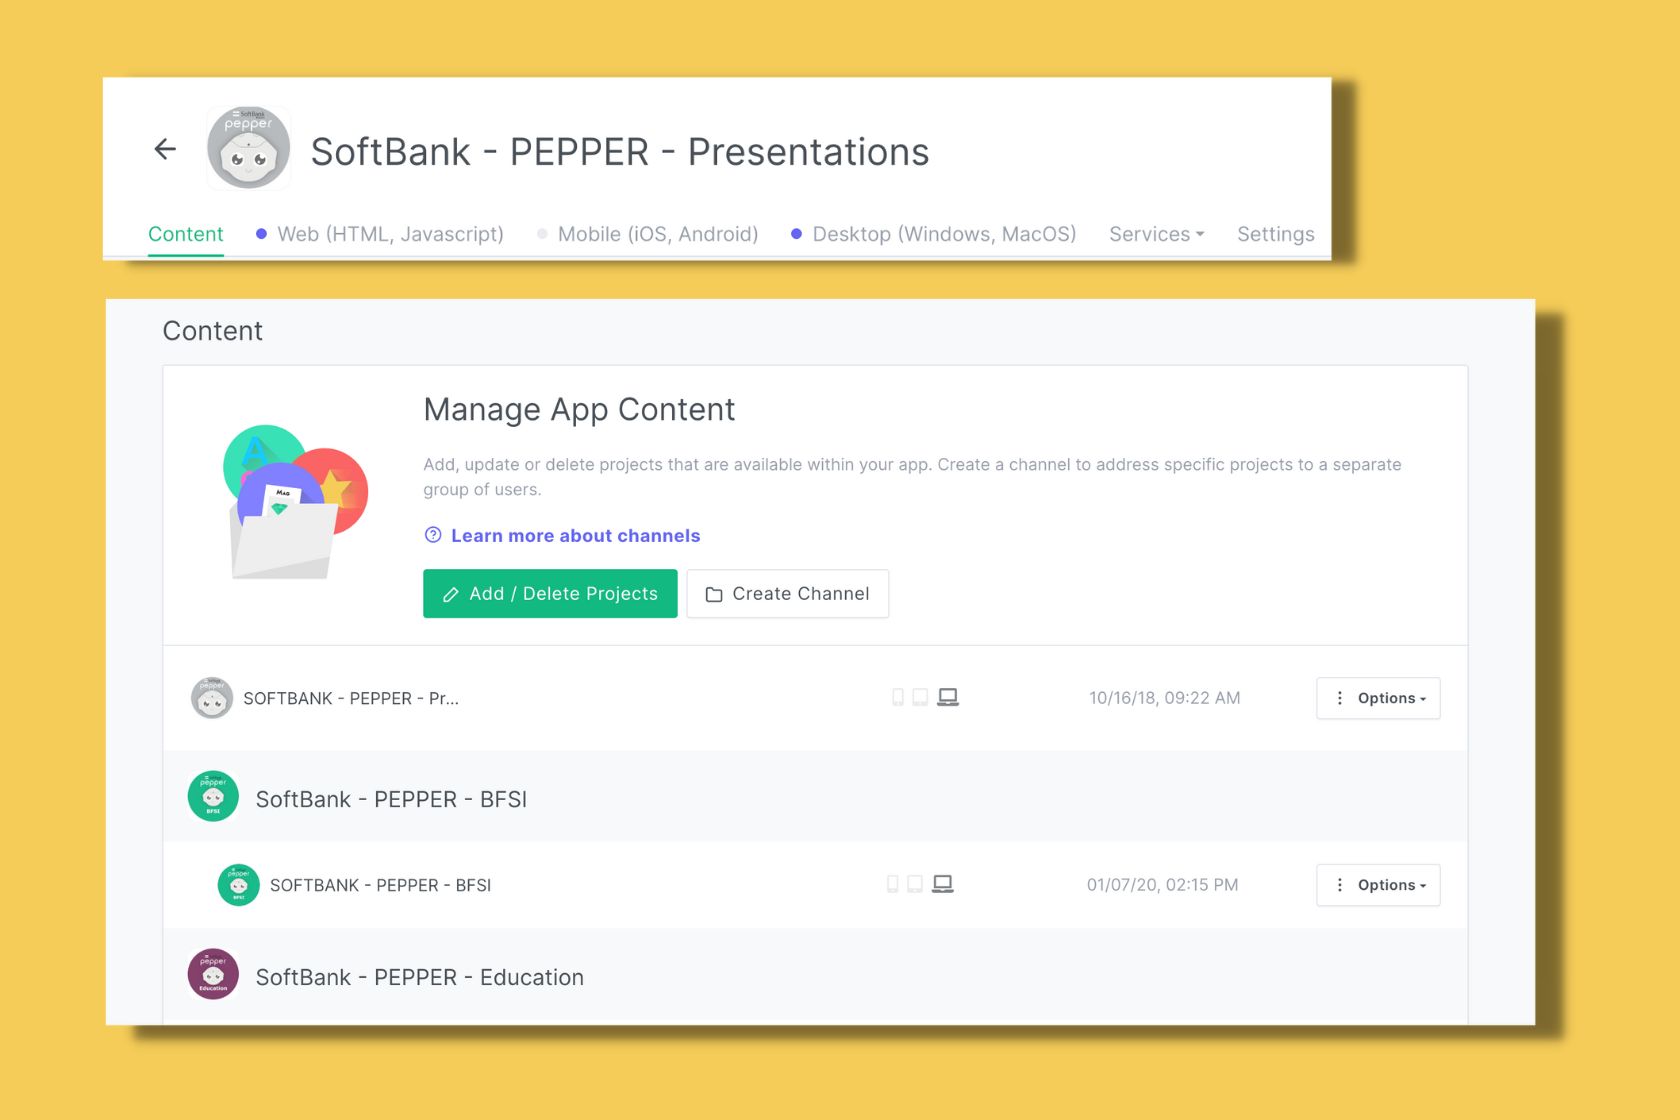The image size is (1680, 1120).
Task: Click the Pepper app icon in the header
Action: [x=248, y=148]
